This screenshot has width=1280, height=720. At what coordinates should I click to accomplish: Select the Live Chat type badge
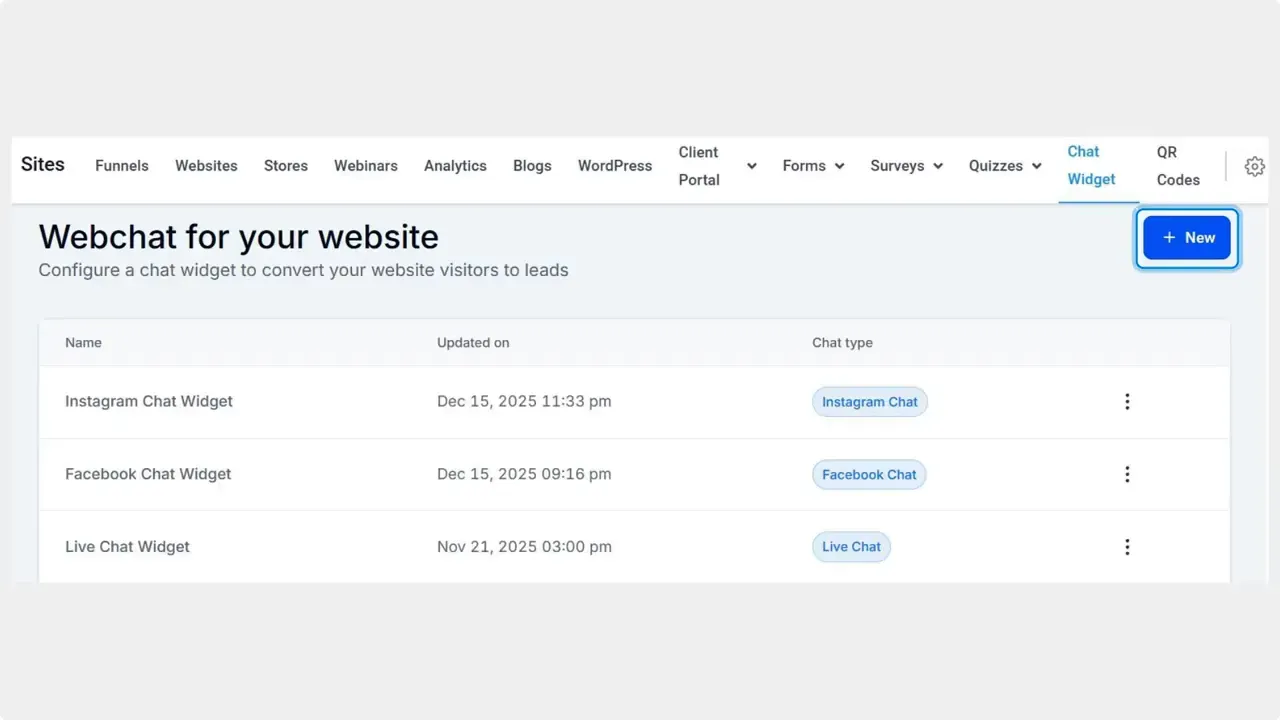point(851,546)
